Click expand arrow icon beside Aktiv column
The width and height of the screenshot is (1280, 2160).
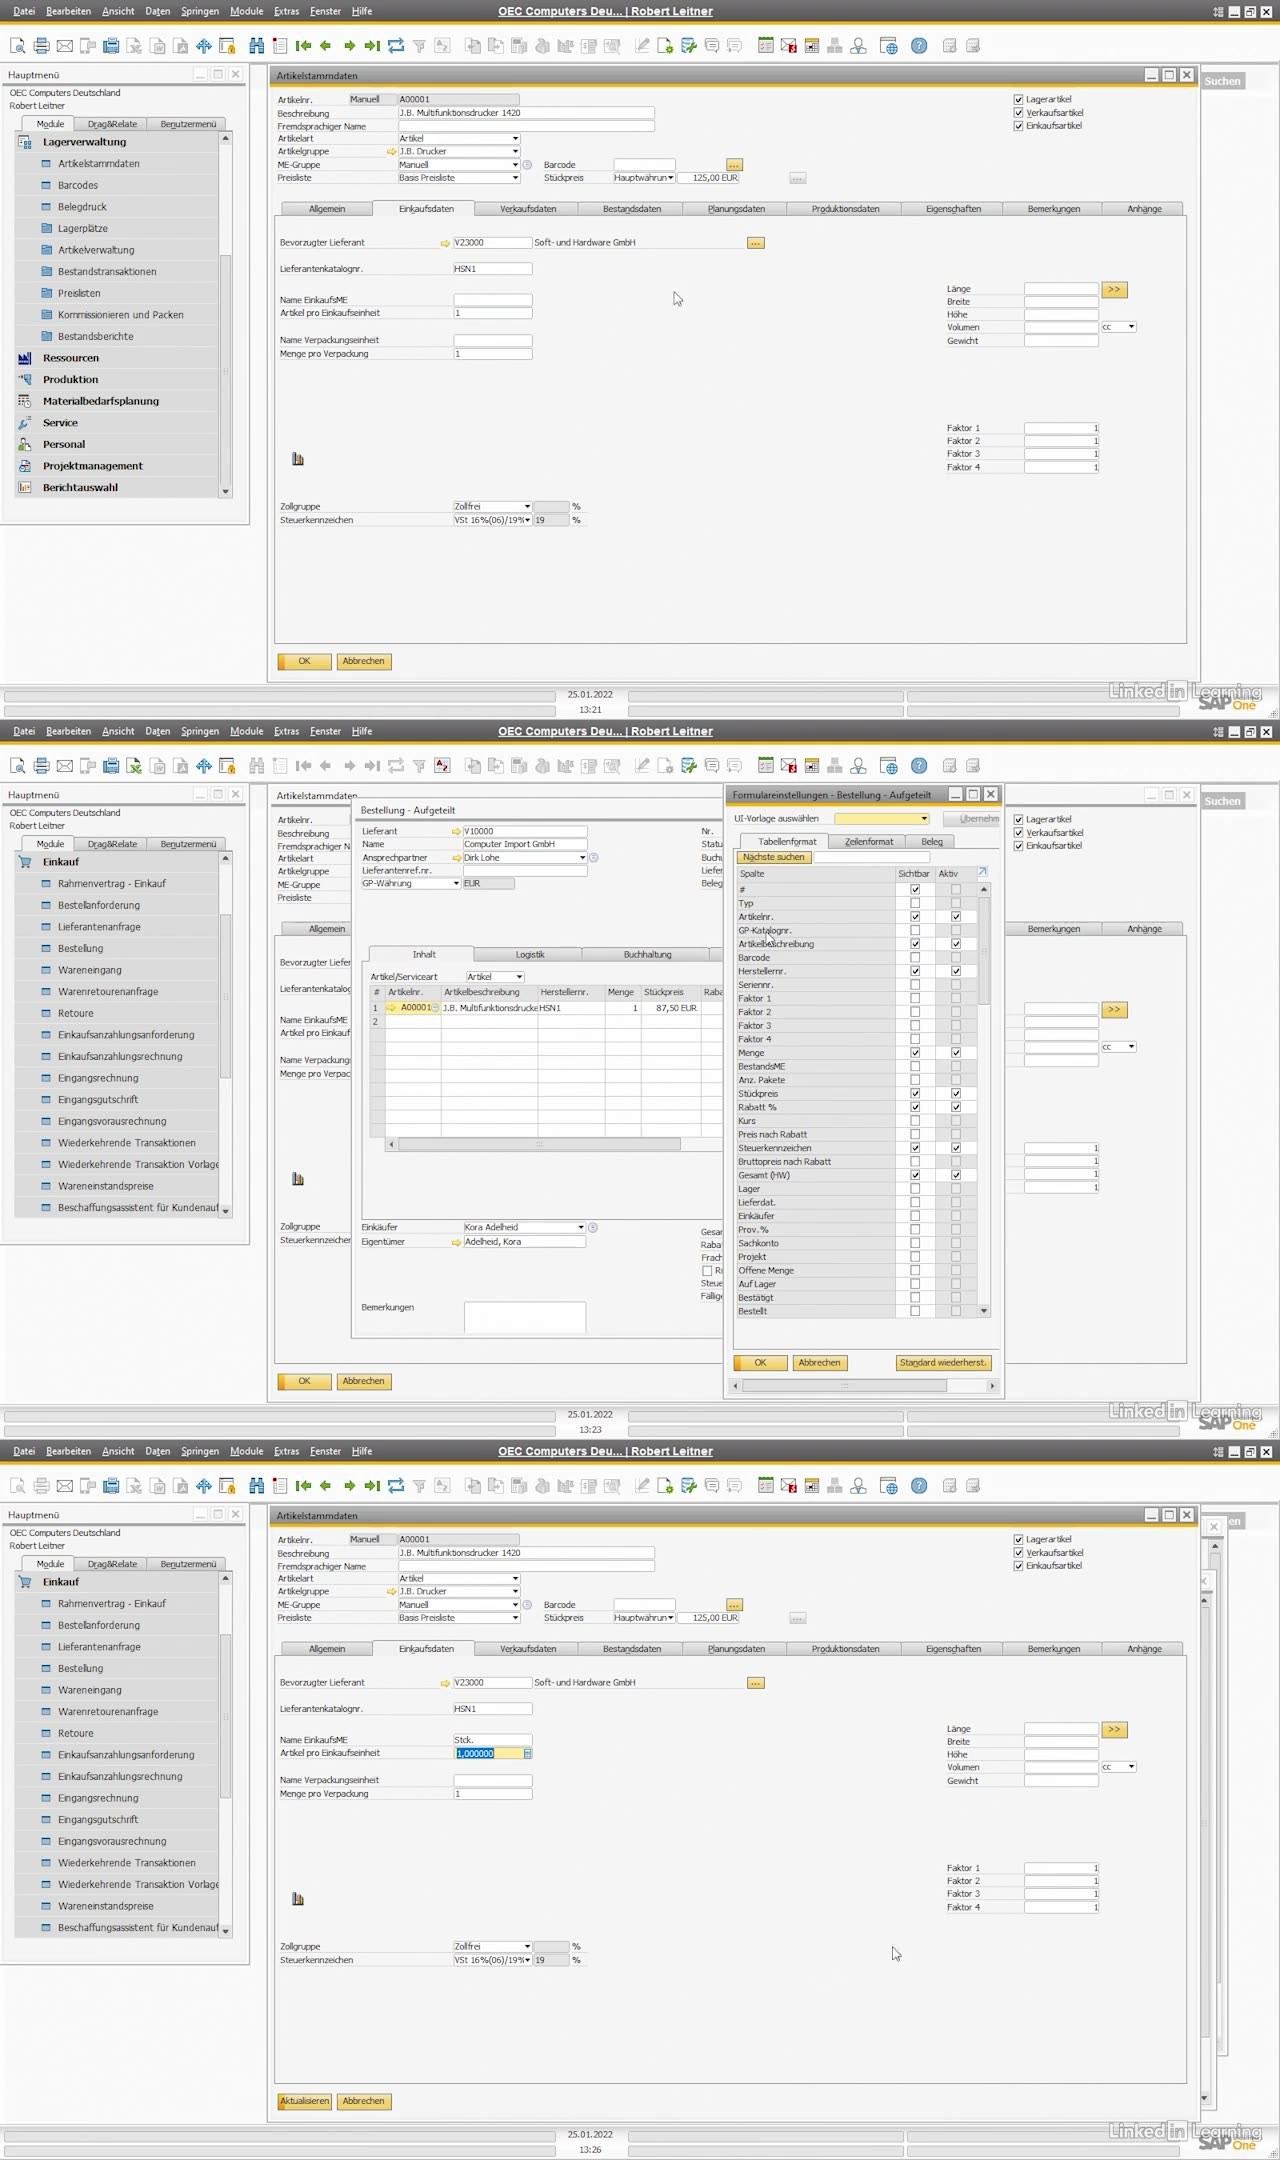point(982,872)
